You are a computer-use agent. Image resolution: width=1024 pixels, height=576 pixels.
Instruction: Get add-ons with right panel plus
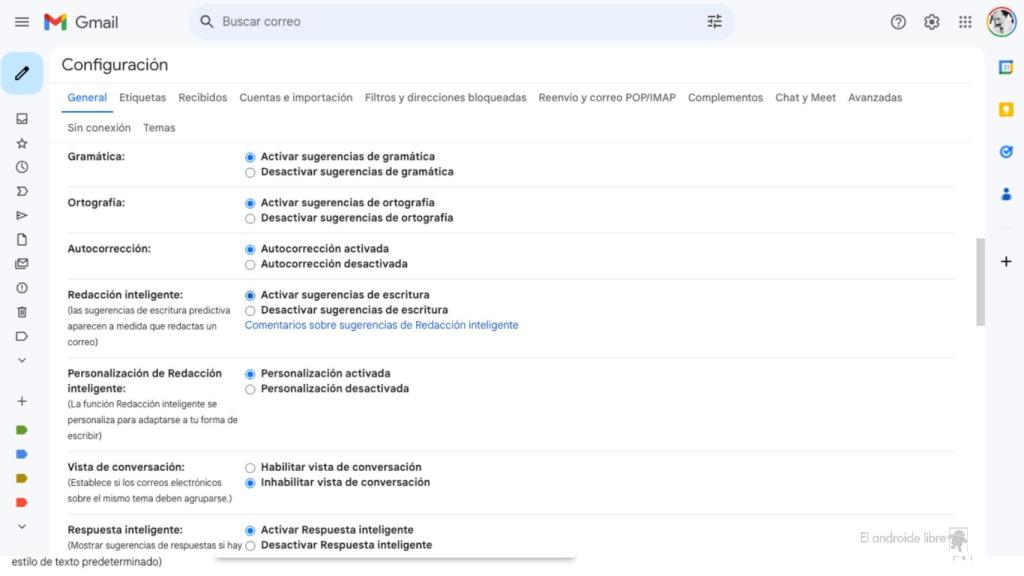tap(1006, 261)
